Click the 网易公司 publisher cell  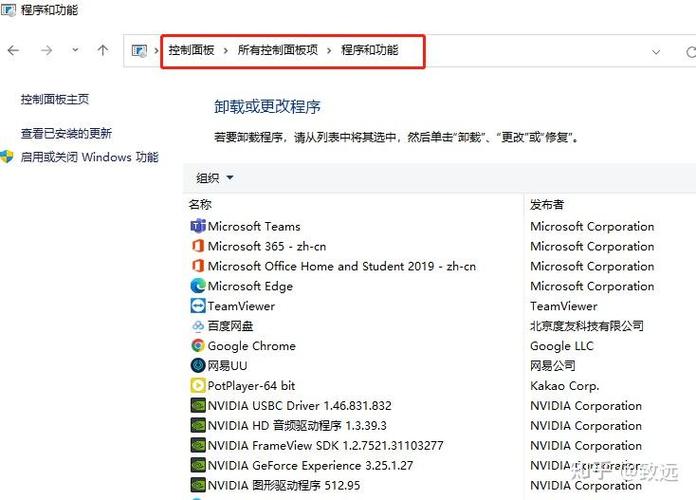click(553, 366)
